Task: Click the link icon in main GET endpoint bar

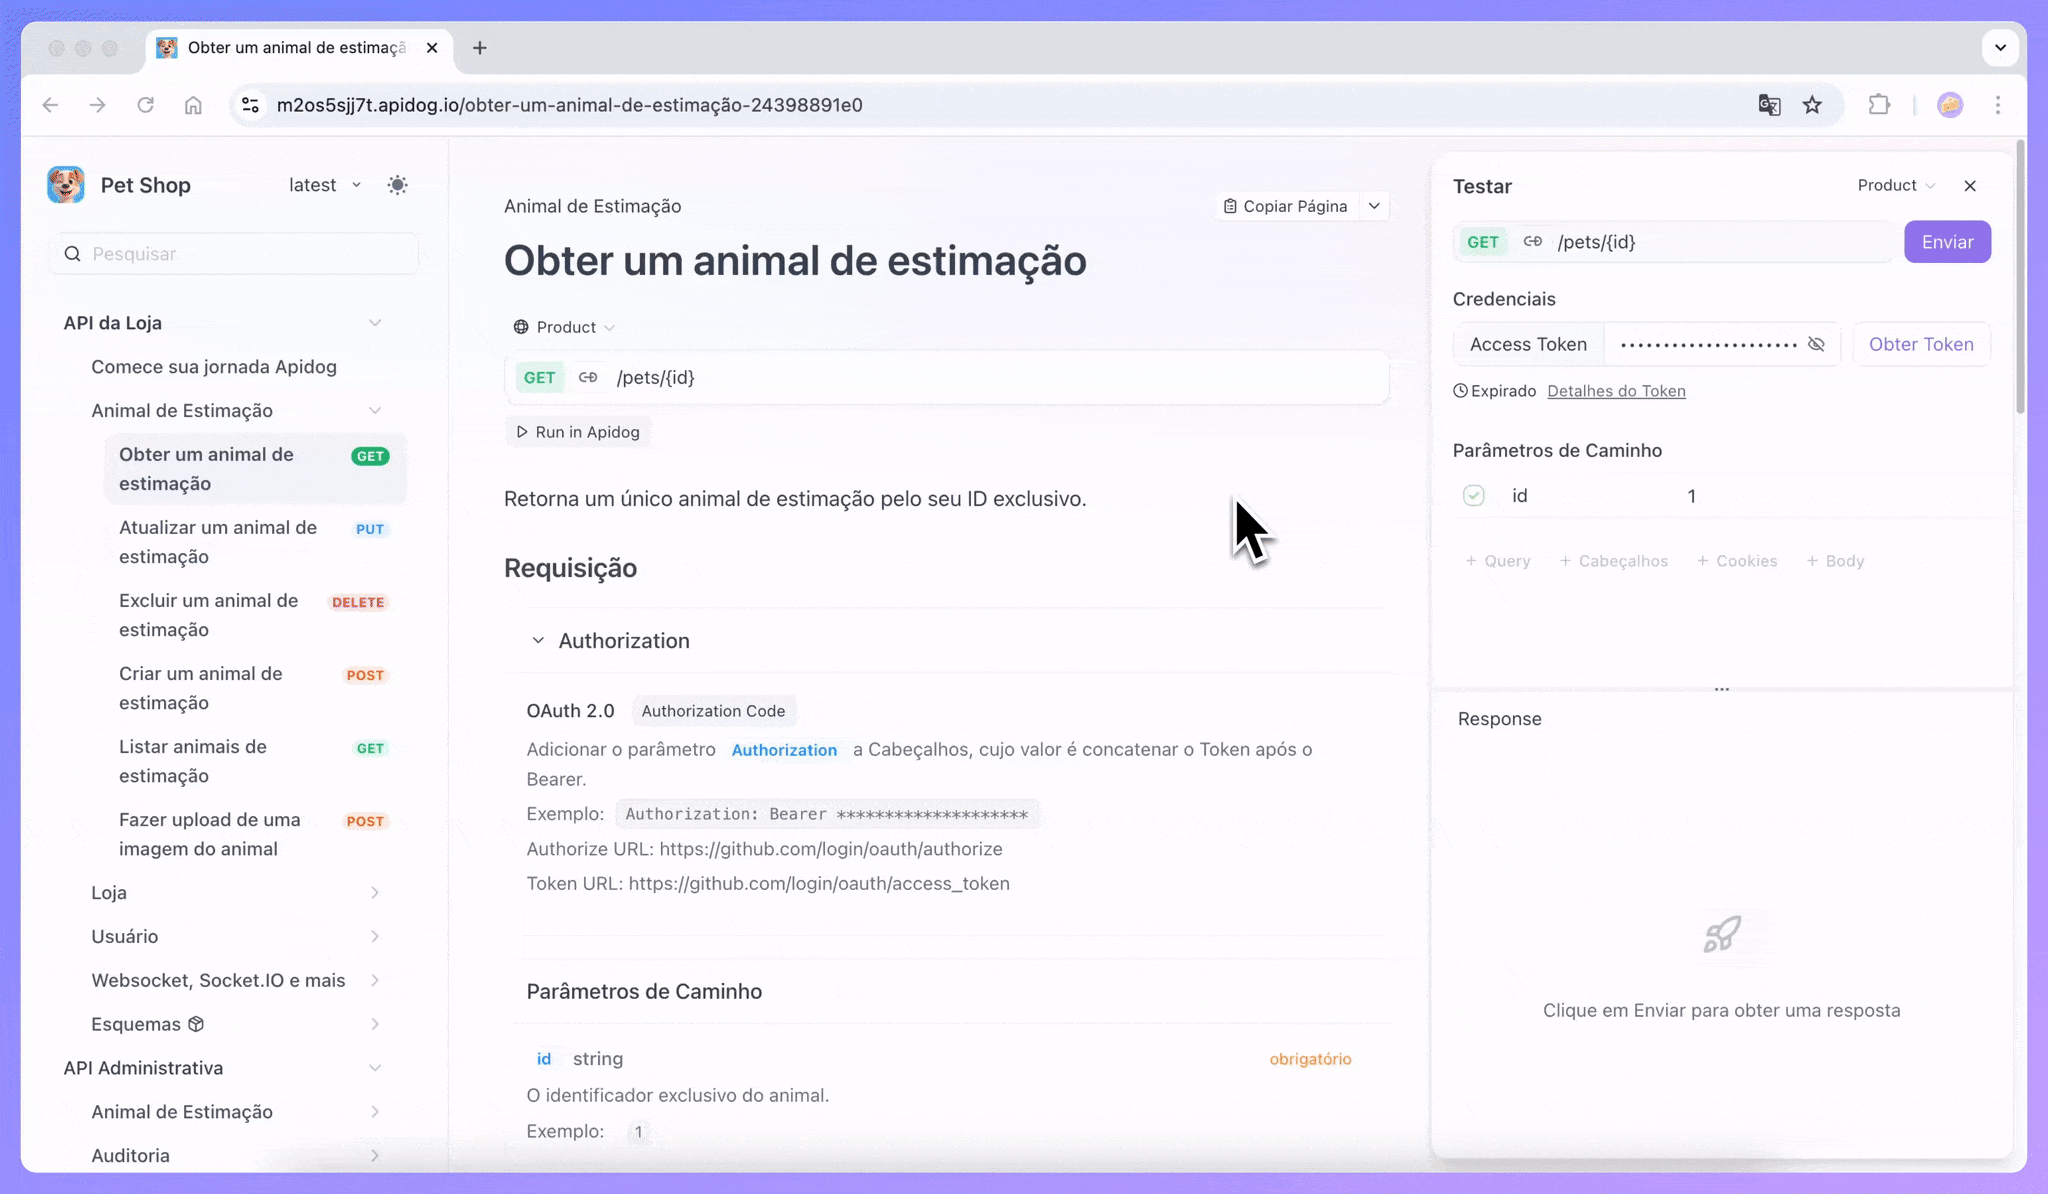Action: click(588, 377)
